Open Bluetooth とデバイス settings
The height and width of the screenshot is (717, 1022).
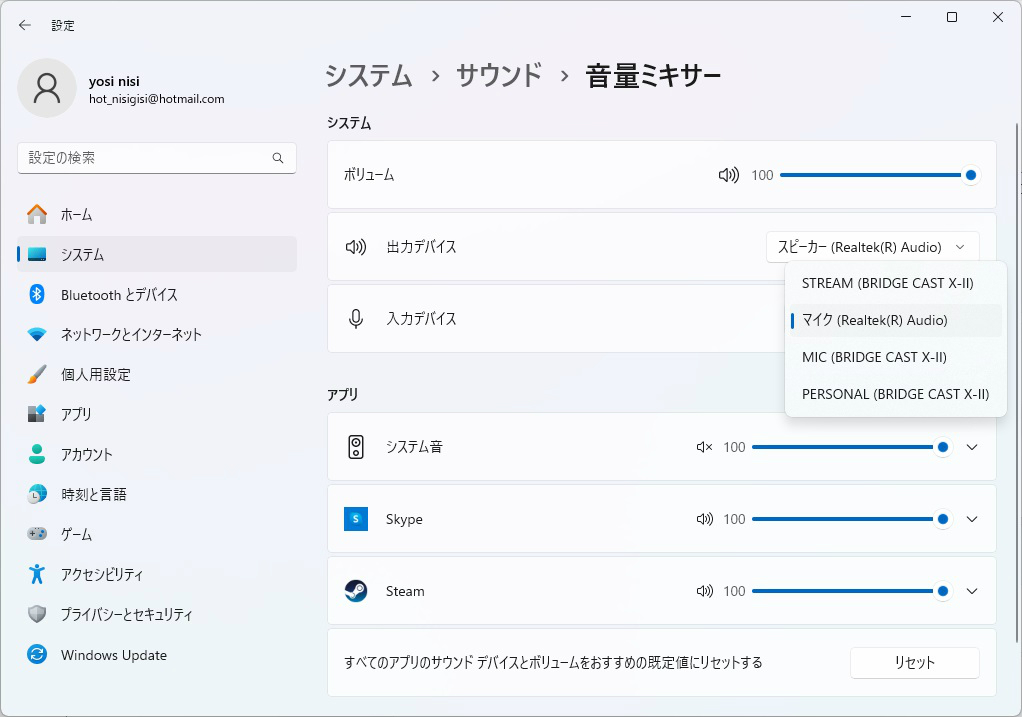pyautogui.click(x=118, y=295)
